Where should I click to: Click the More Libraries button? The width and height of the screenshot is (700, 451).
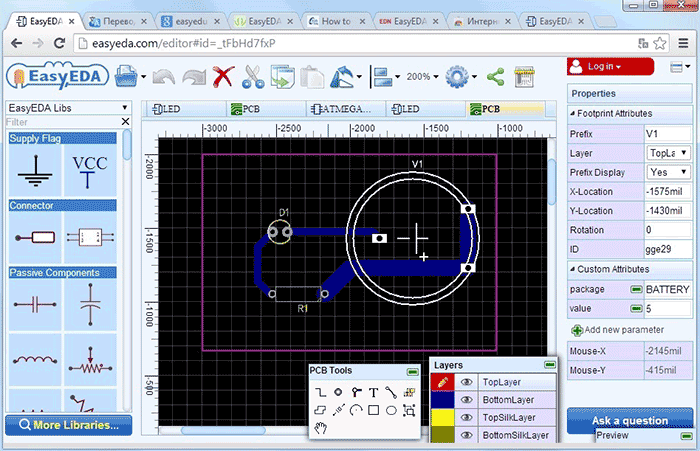coord(68,425)
